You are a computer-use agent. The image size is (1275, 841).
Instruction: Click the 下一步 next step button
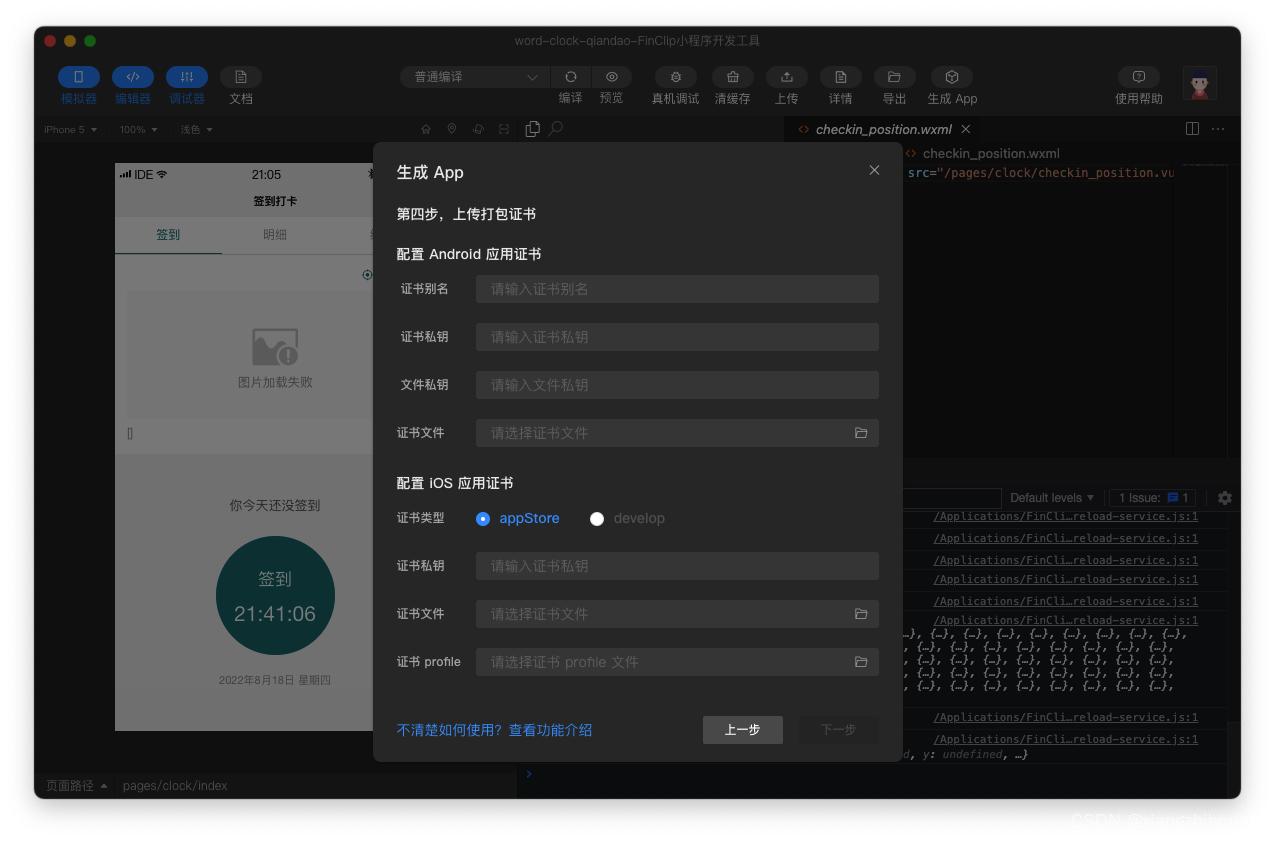tap(838, 730)
